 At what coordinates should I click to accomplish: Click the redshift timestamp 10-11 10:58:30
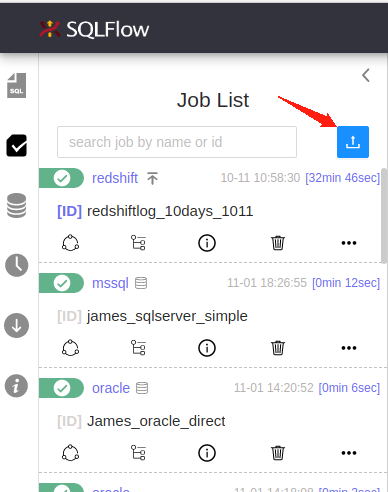260,178
